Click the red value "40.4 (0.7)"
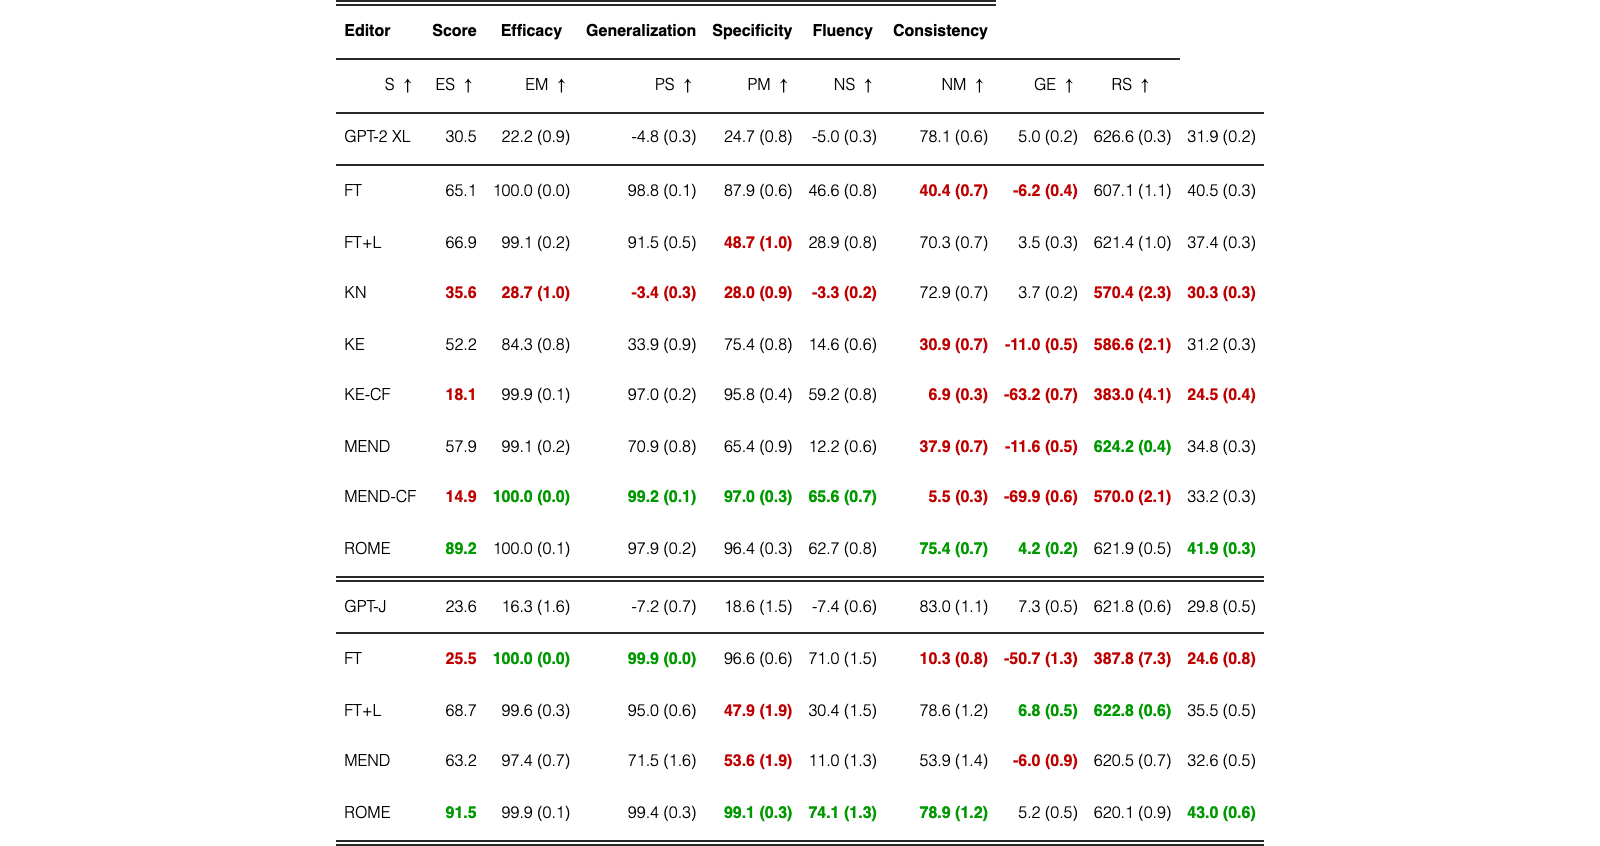 953,191
